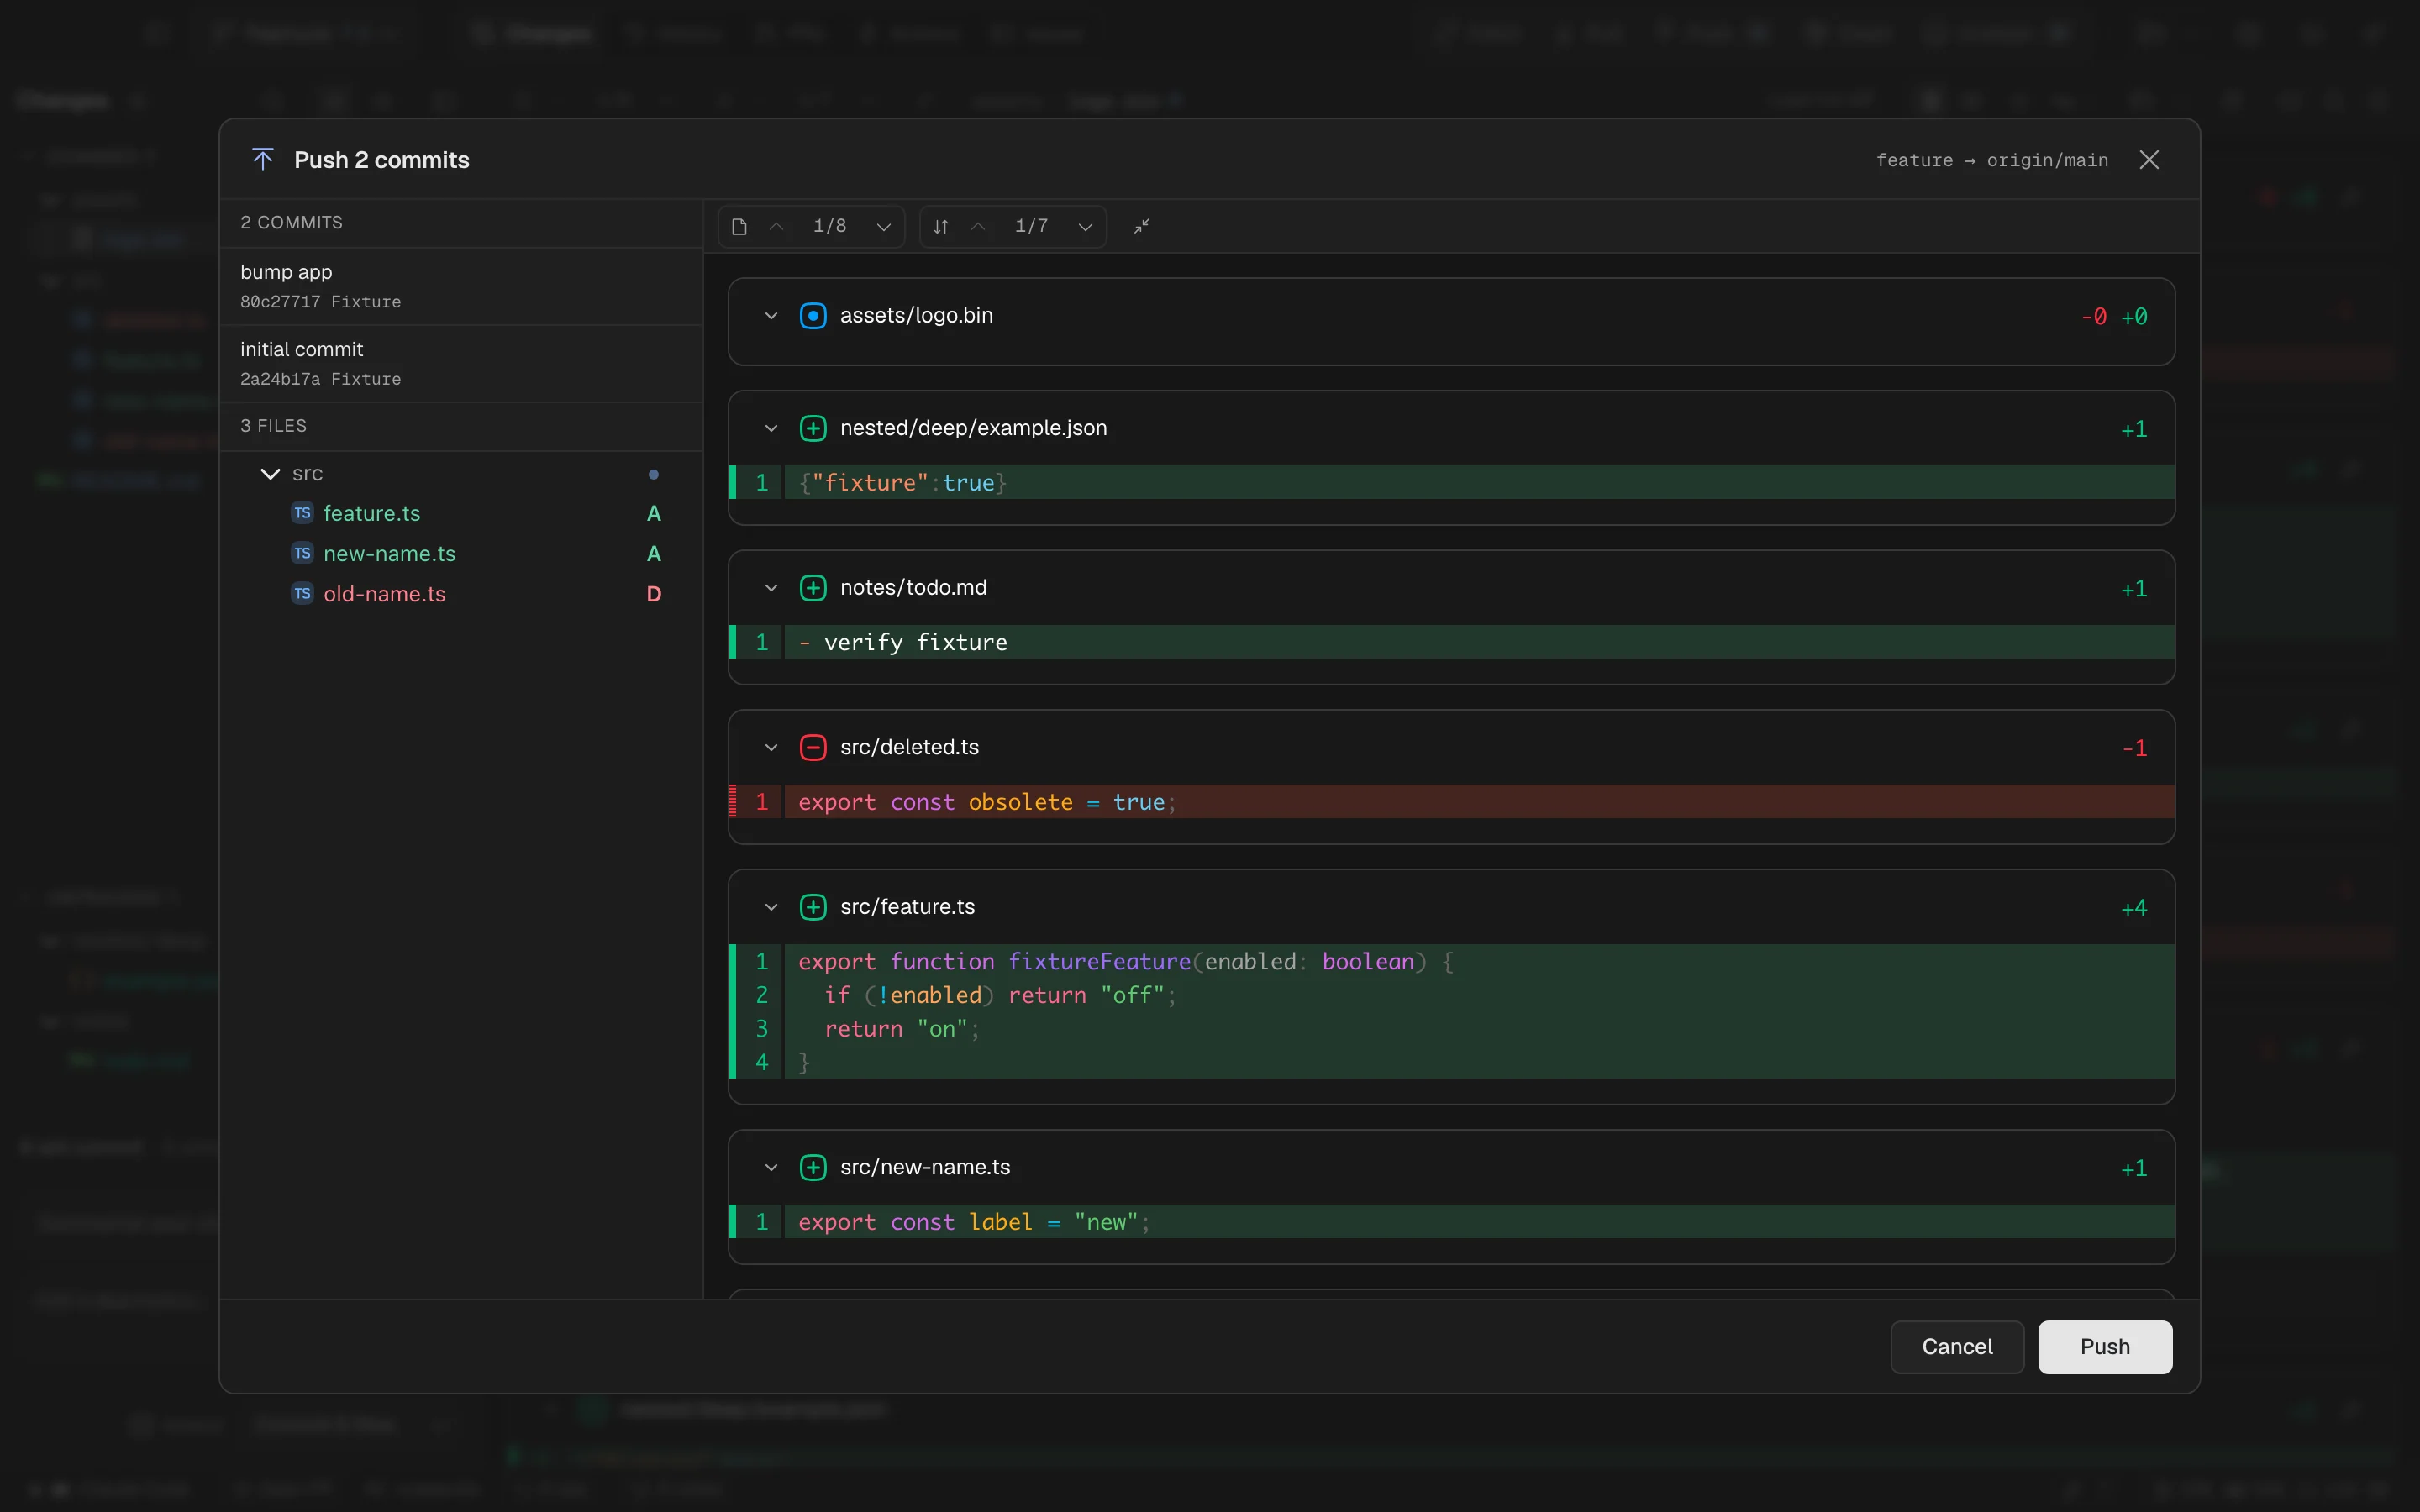The width and height of the screenshot is (2420, 1512).
Task: Click the -0 +0 stats for logo.bin
Action: point(2114,317)
